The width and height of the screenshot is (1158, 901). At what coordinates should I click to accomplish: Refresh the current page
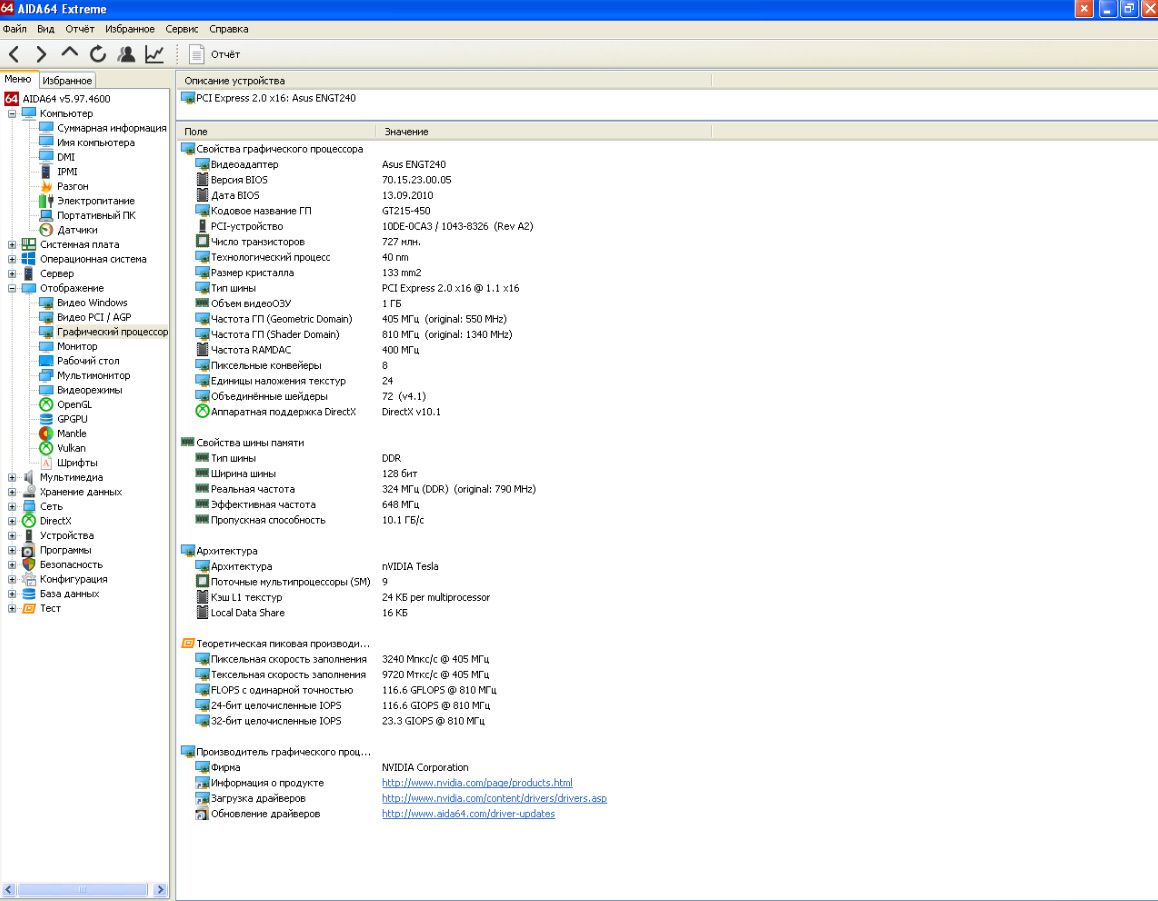coord(97,54)
